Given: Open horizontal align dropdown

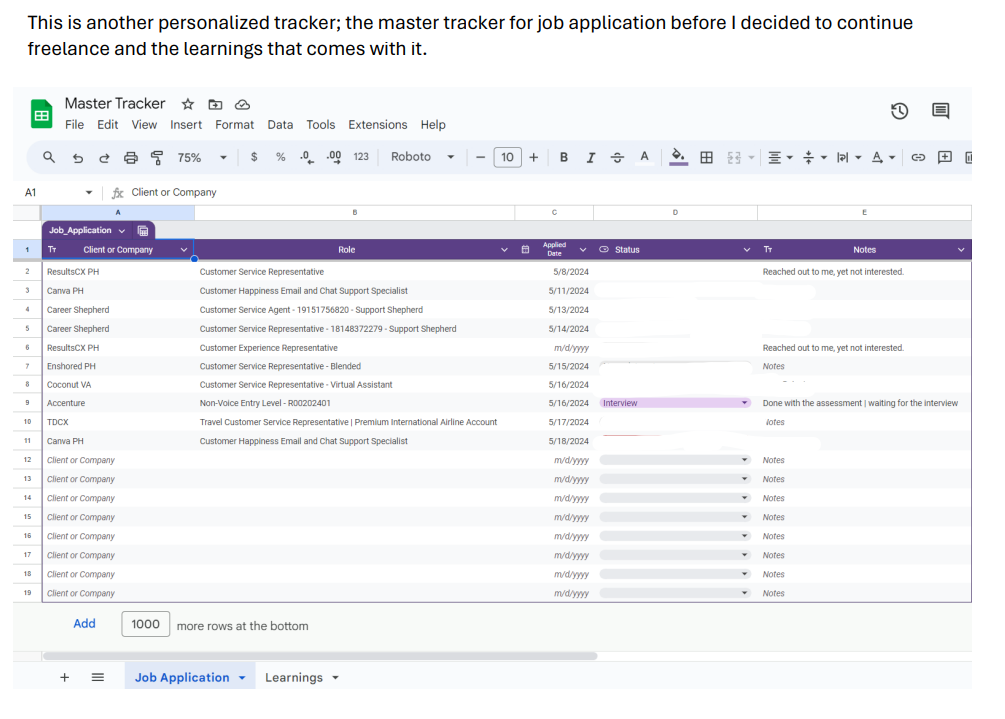Looking at the screenshot, I should pyautogui.click(x=780, y=158).
